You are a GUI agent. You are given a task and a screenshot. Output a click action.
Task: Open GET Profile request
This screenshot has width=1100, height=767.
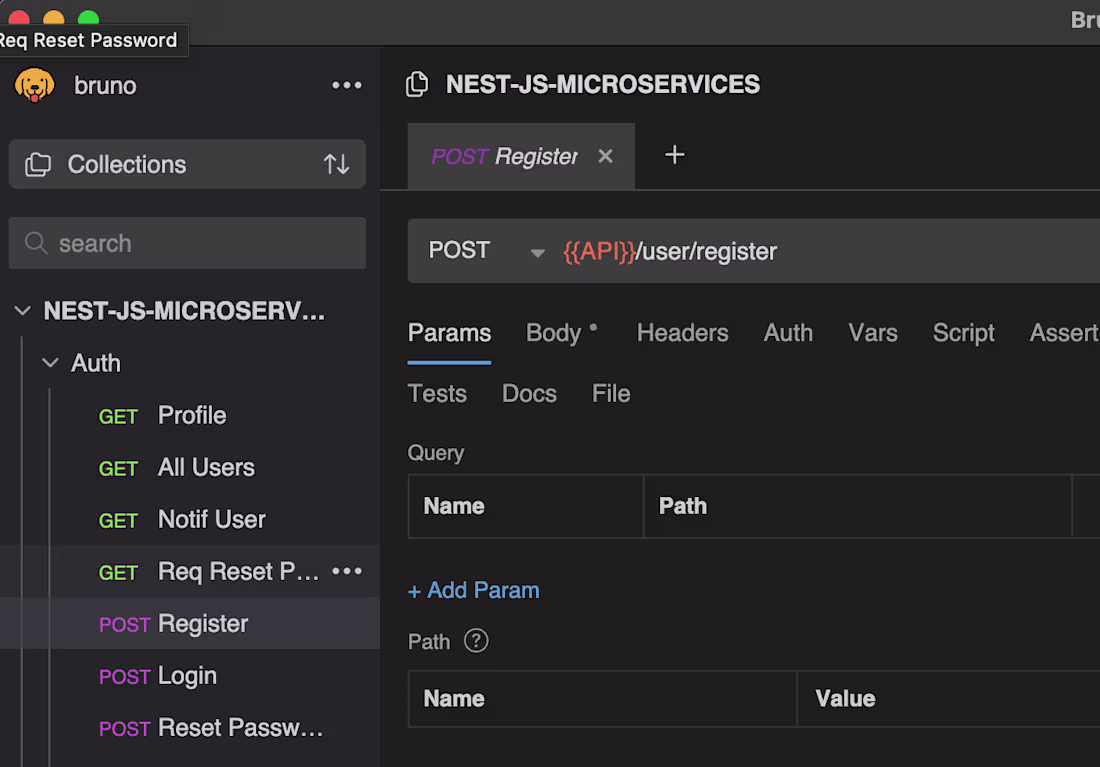point(189,415)
